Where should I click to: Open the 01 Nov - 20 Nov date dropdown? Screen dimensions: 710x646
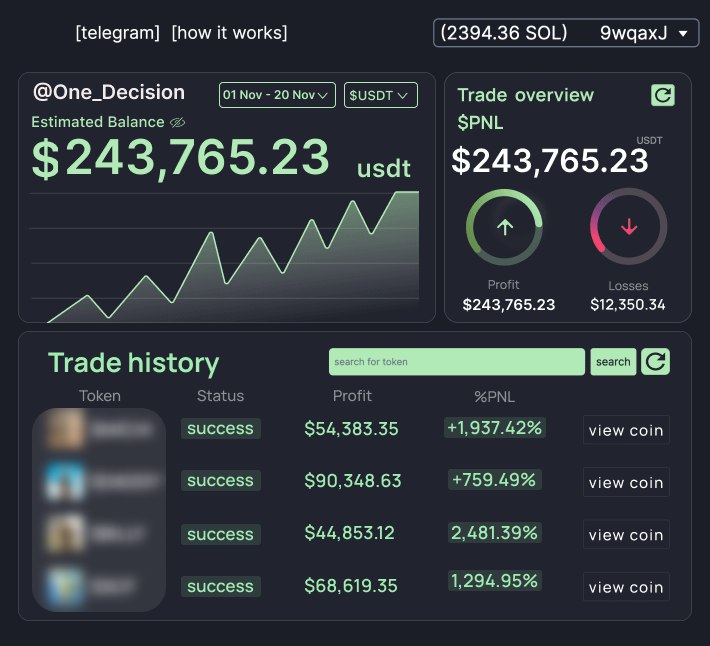point(277,95)
